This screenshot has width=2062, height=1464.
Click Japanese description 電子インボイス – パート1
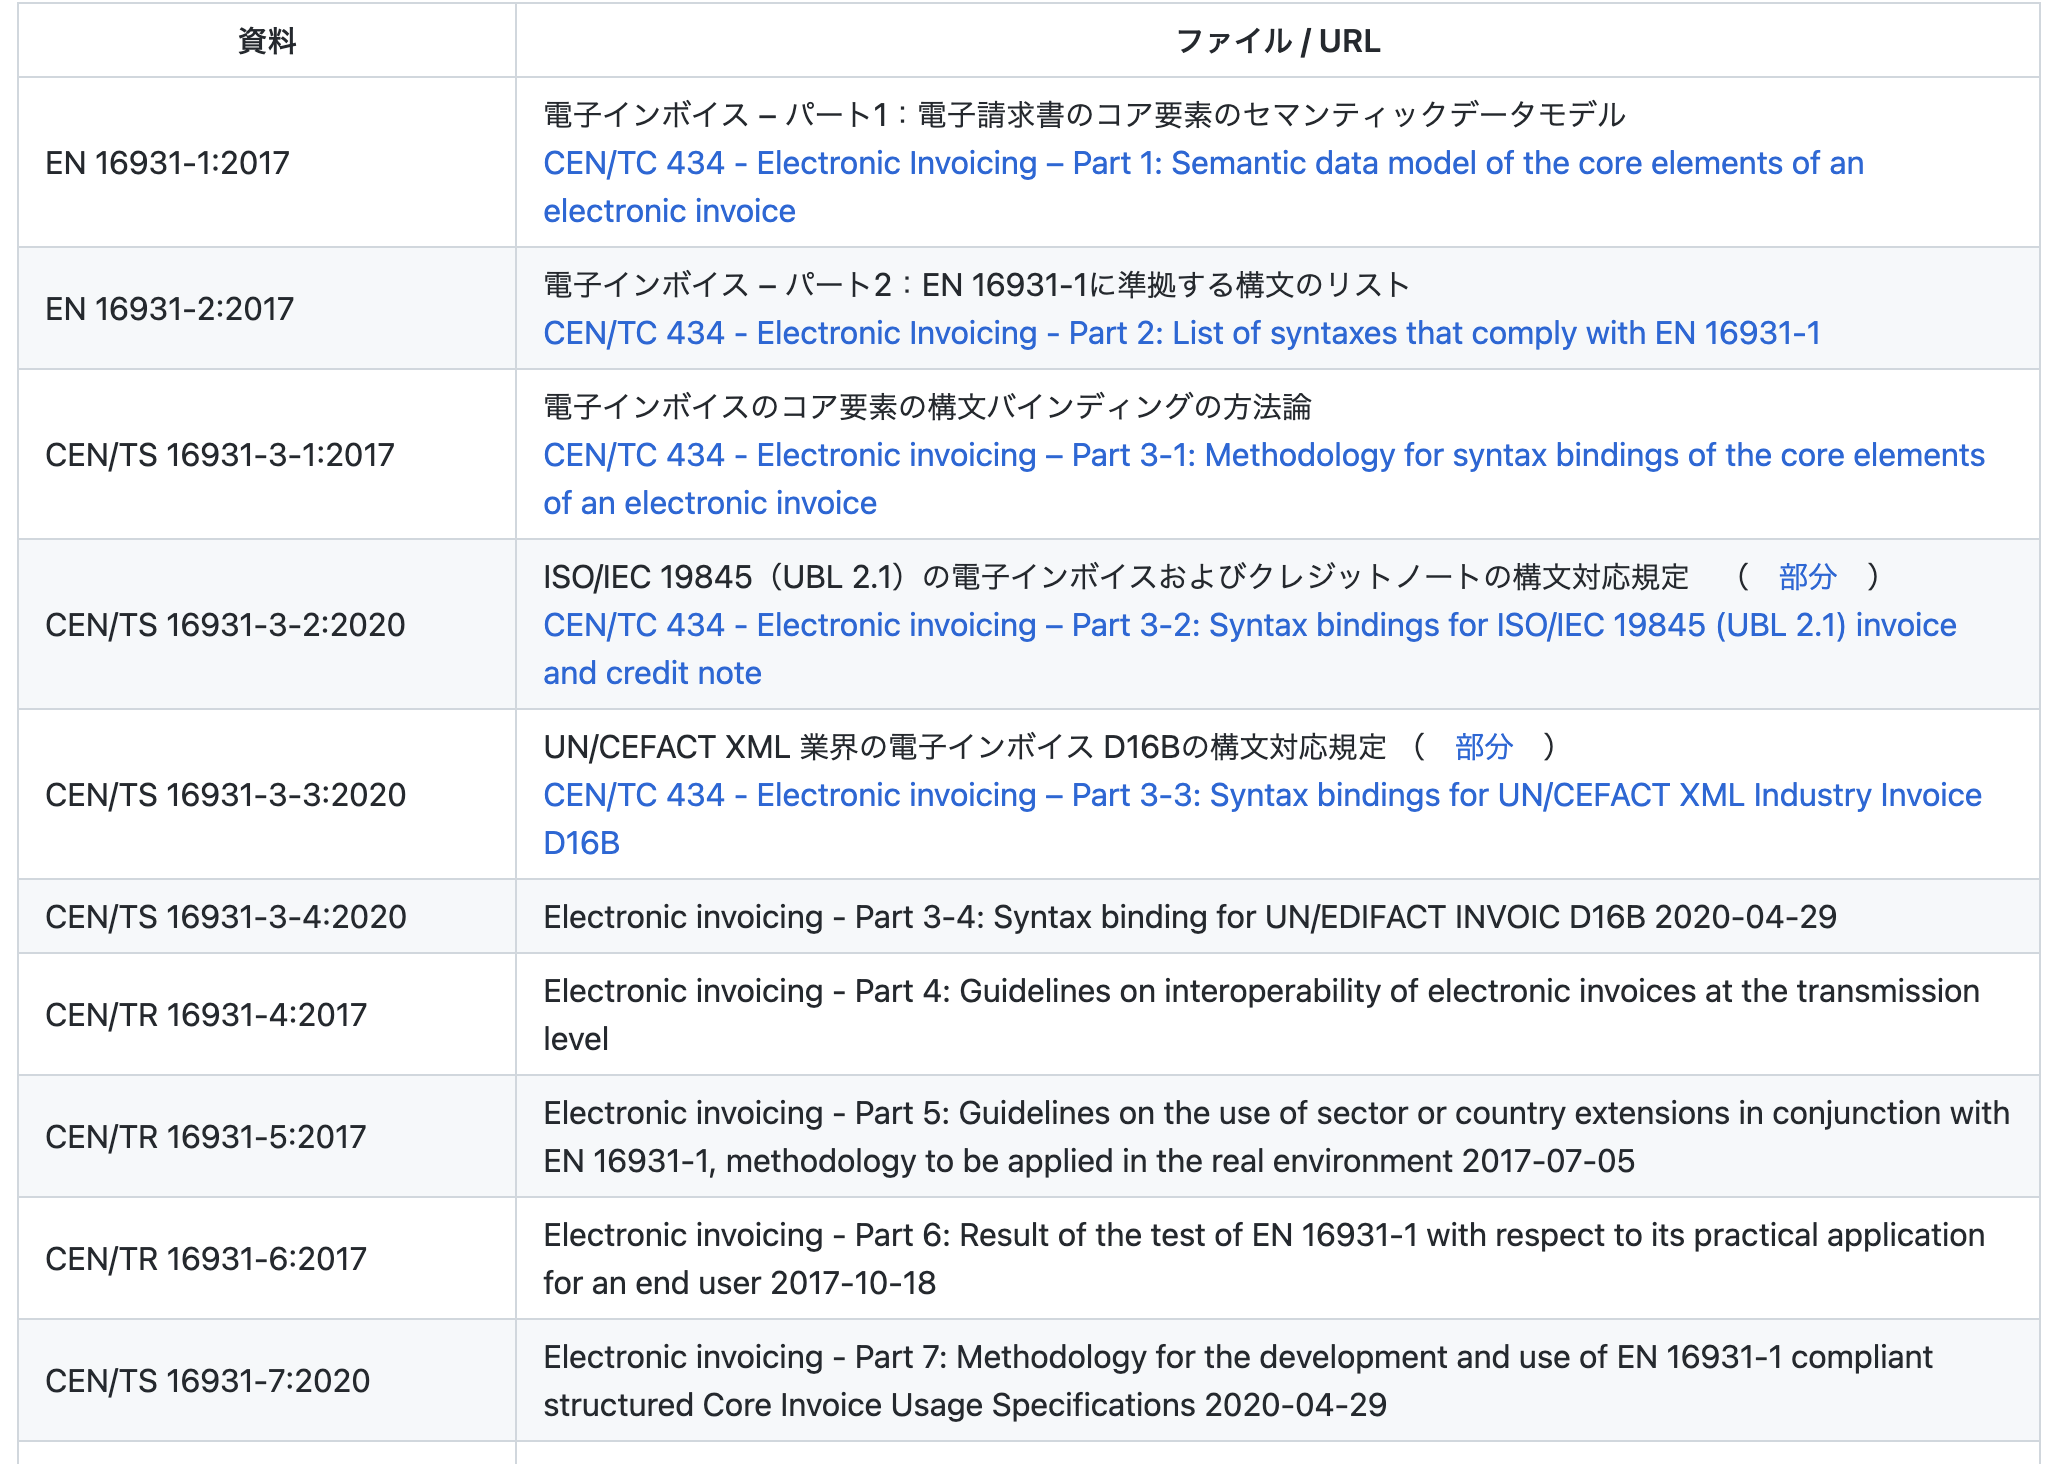click(1085, 115)
